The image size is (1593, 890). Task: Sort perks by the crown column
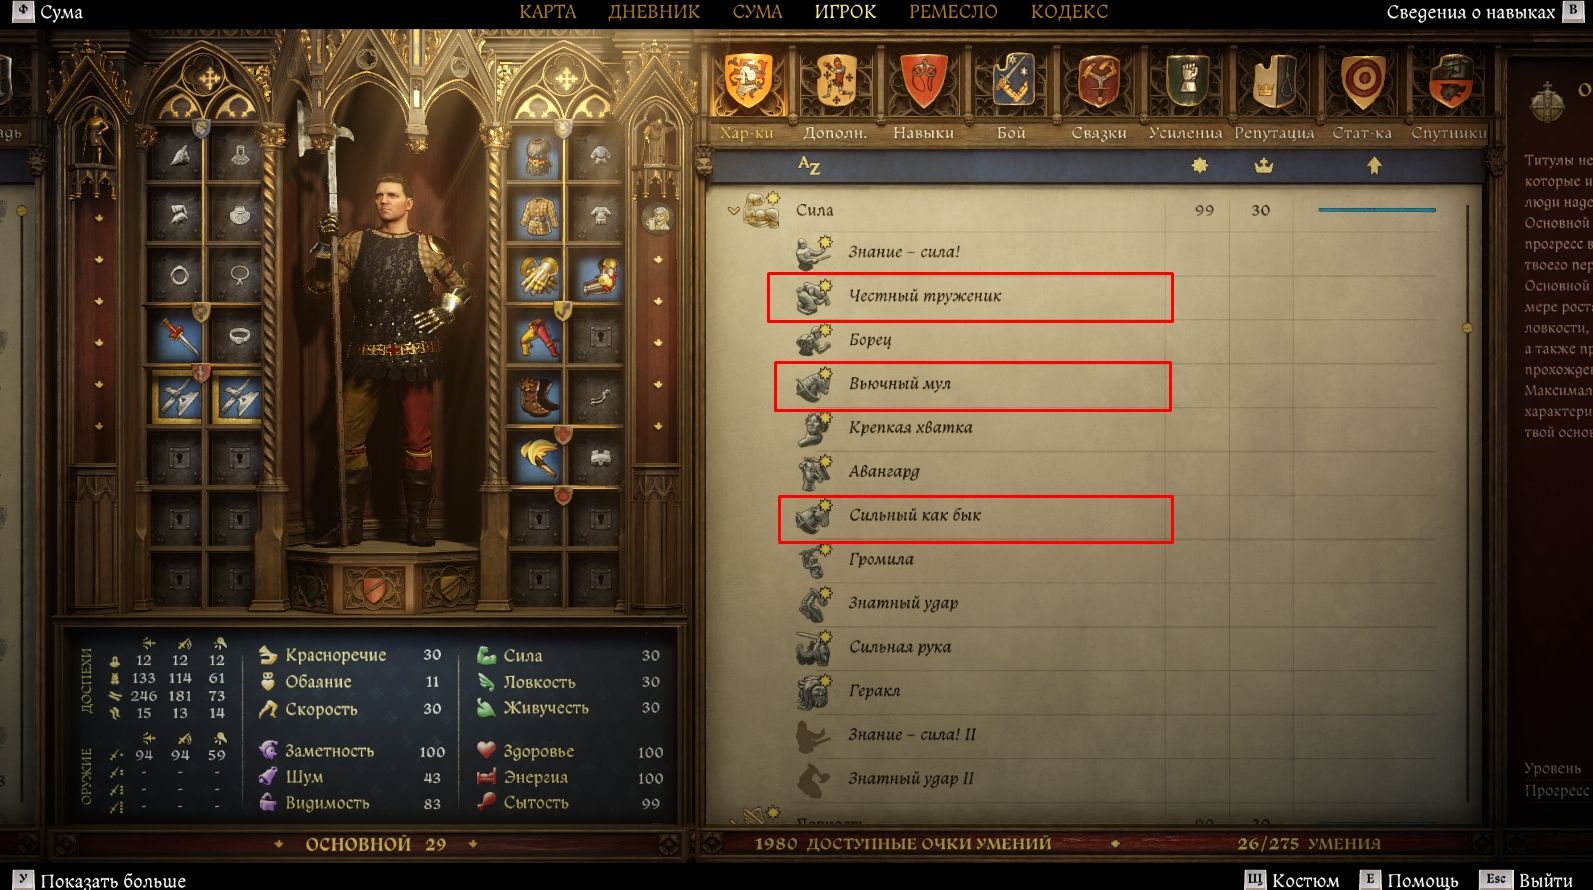tap(1264, 165)
